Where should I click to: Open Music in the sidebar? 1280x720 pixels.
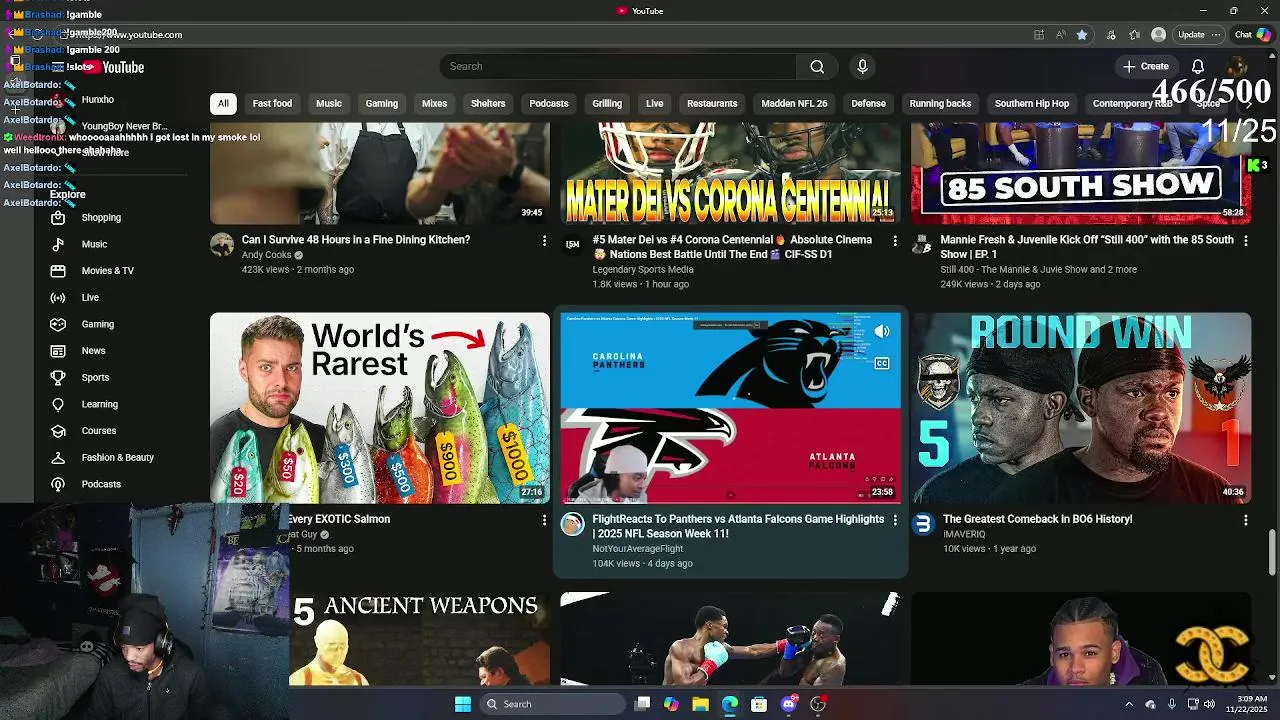(94, 244)
